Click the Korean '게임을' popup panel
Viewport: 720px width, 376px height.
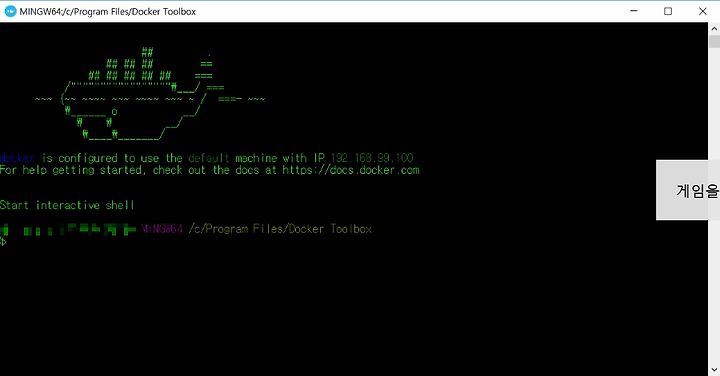(x=688, y=190)
